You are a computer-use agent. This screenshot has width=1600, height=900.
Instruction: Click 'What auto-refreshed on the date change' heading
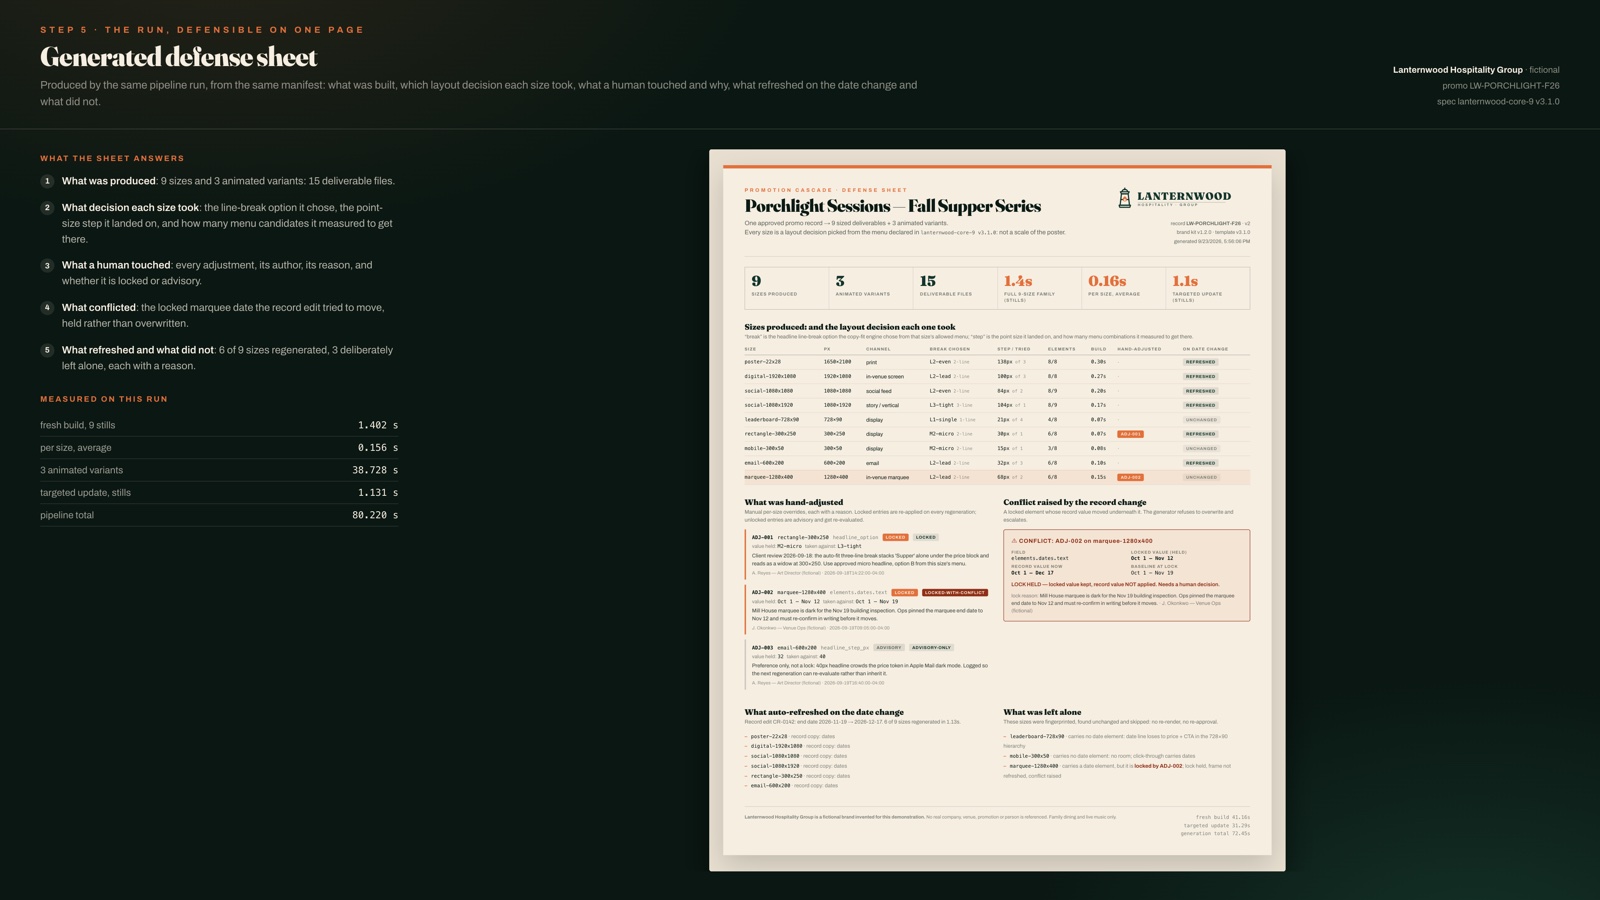pyautogui.click(x=824, y=712)
